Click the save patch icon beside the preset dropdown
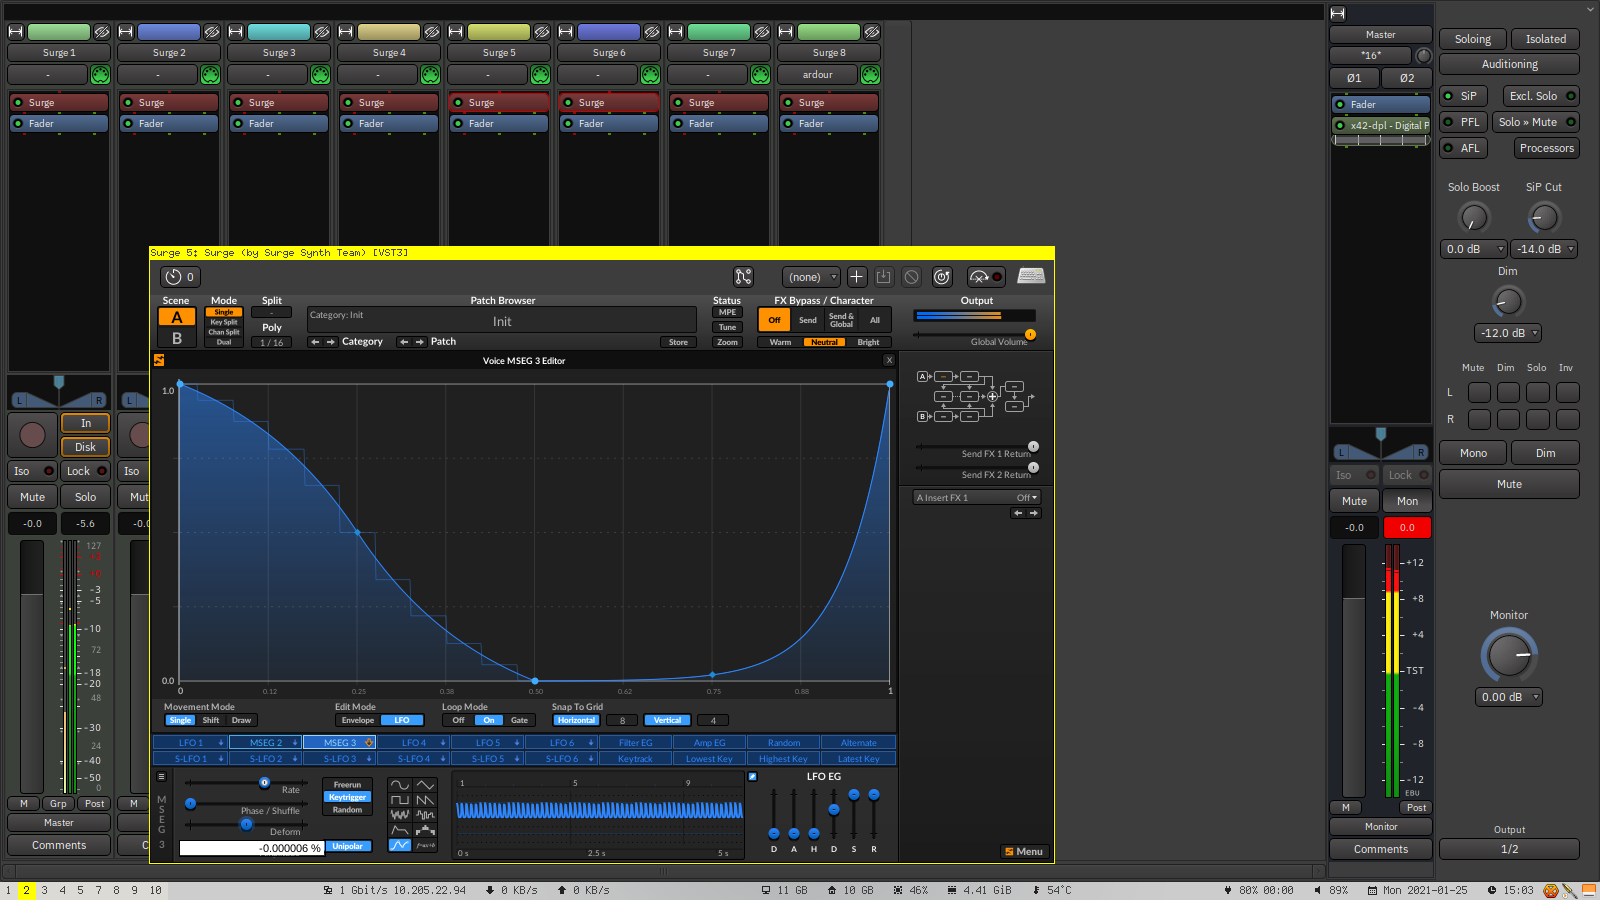The image size is (1600, 900). point(884,276)
